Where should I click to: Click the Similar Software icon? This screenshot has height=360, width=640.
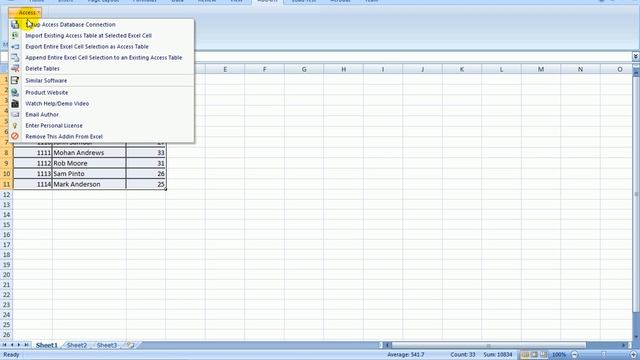point(15,80)
